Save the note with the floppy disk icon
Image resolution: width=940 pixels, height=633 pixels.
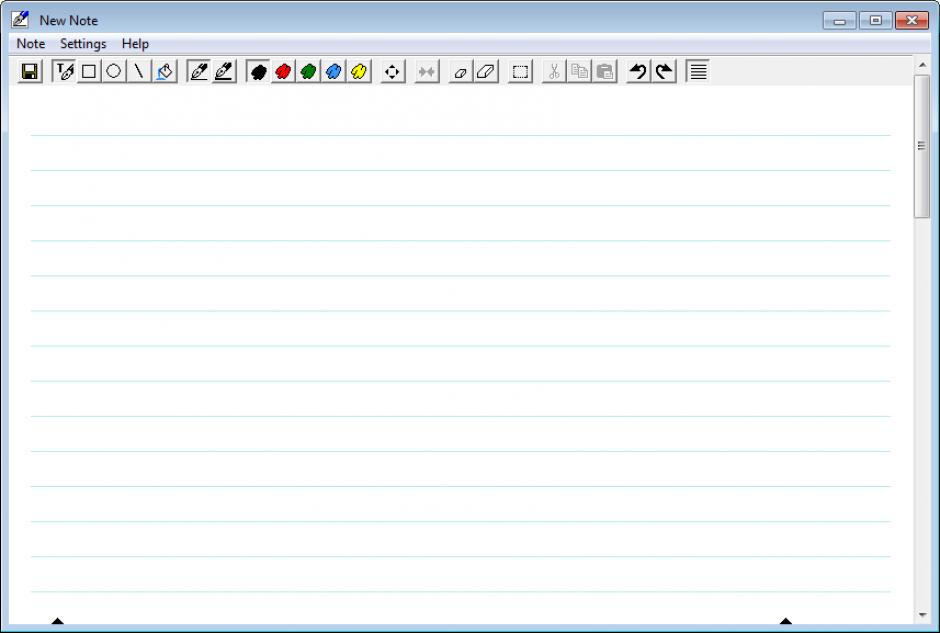click(x=29, y=72)
